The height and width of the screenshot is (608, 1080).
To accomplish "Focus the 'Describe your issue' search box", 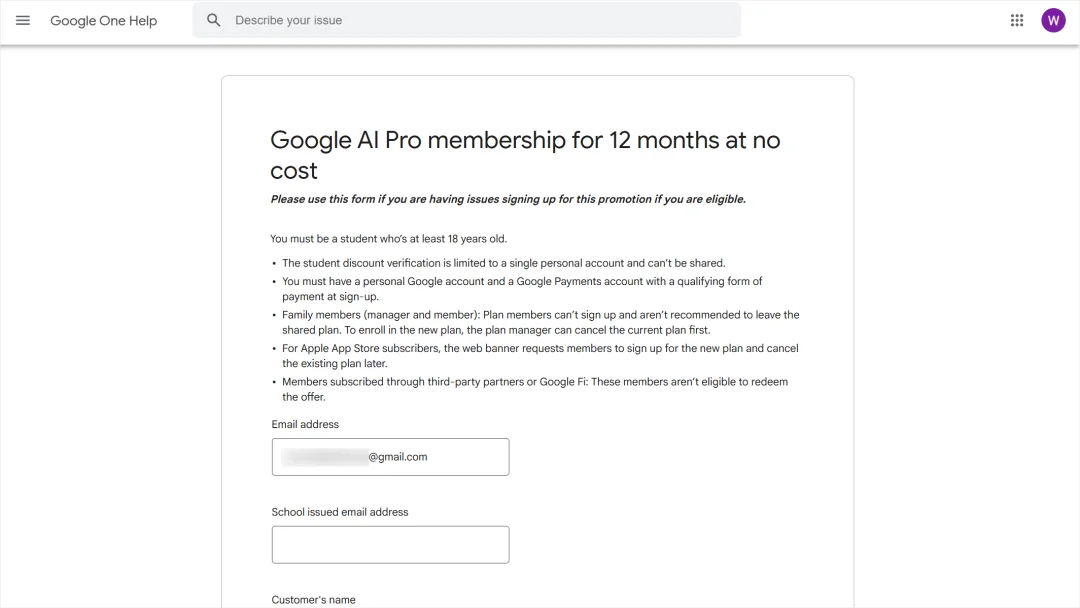I will click(x=480, y=20).
